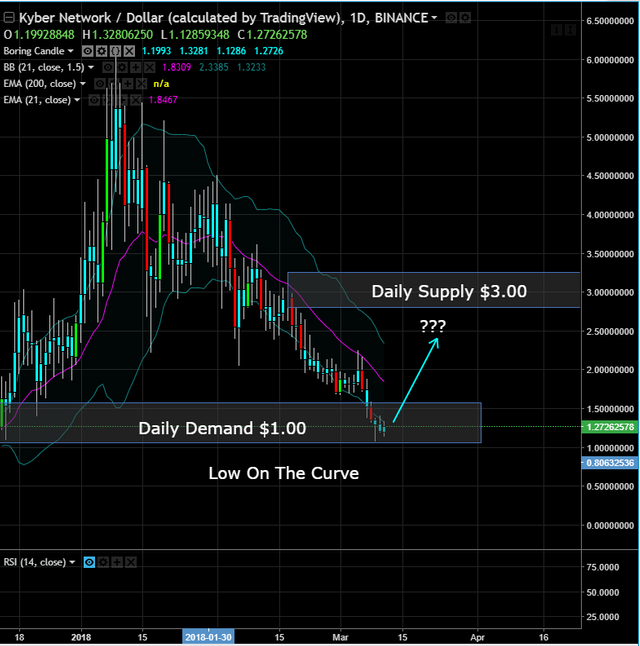Remove the EMA 200 indicator

point(142,84)
